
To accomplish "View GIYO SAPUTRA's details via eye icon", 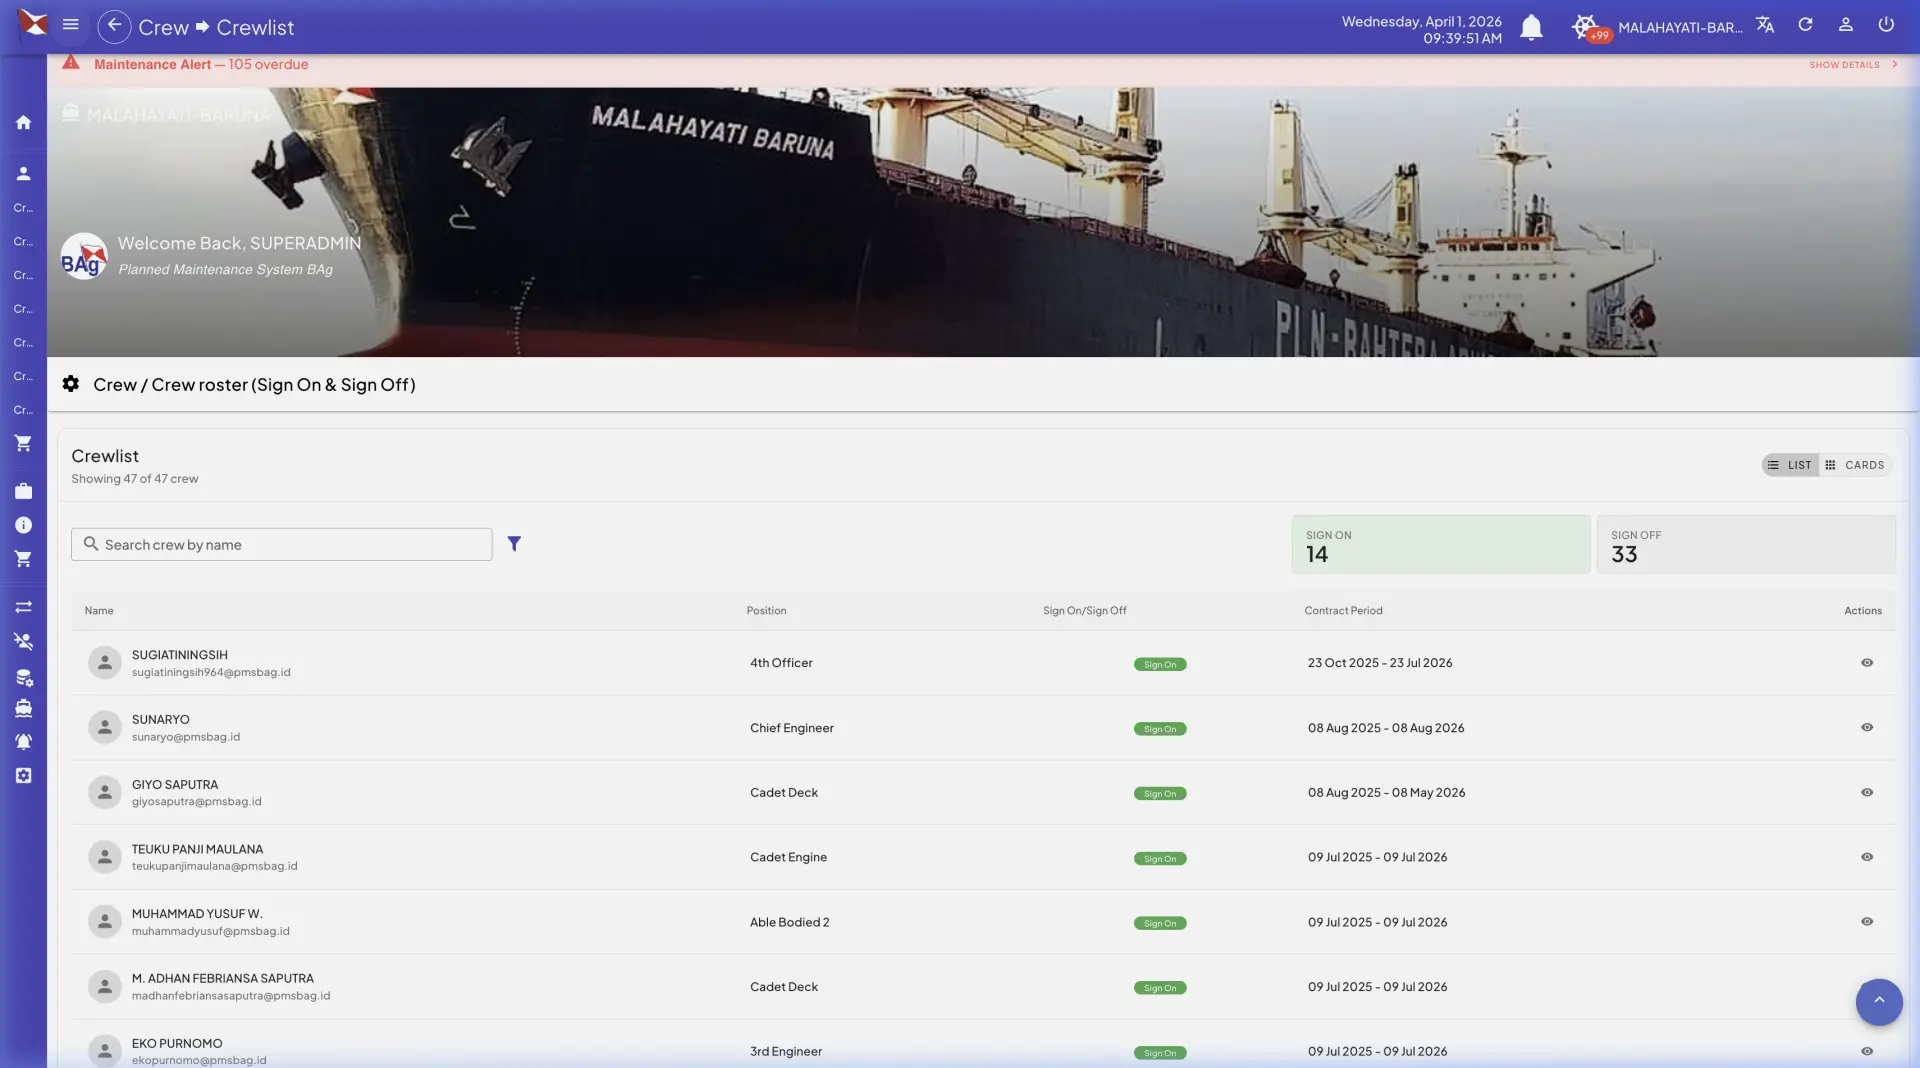I will click(1866, 792).
